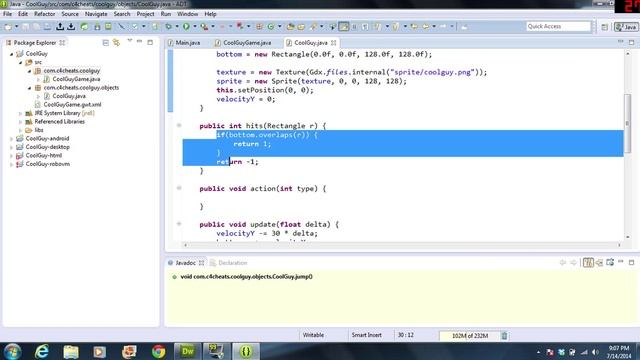Image resolution: width=640 pixels, height=360 pixels.
Task: Click the Open Type toolbar icon
Action: coord(290,27)
